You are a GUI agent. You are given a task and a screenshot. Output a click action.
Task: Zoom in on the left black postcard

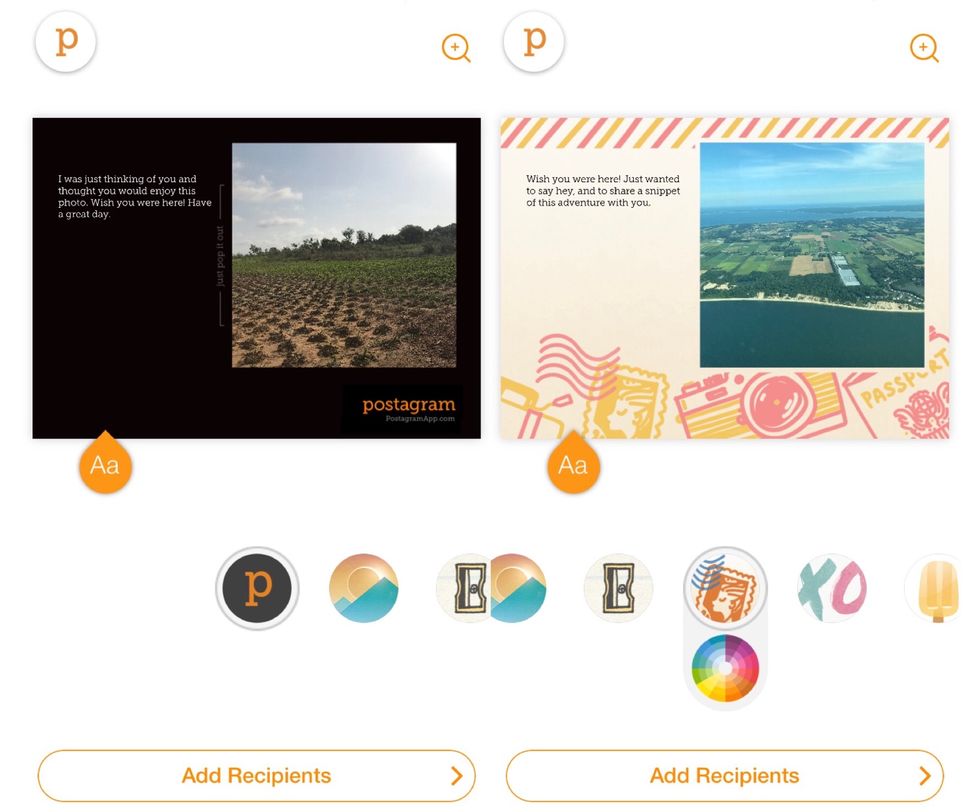[456, 48]
